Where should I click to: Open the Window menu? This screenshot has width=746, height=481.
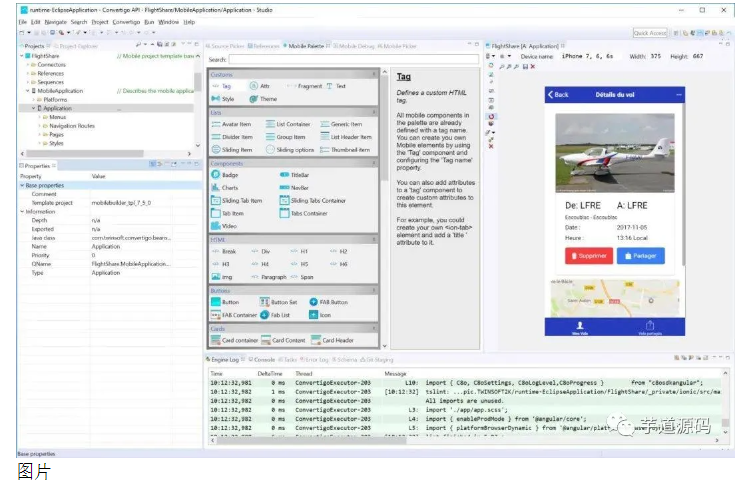(168, 22)
